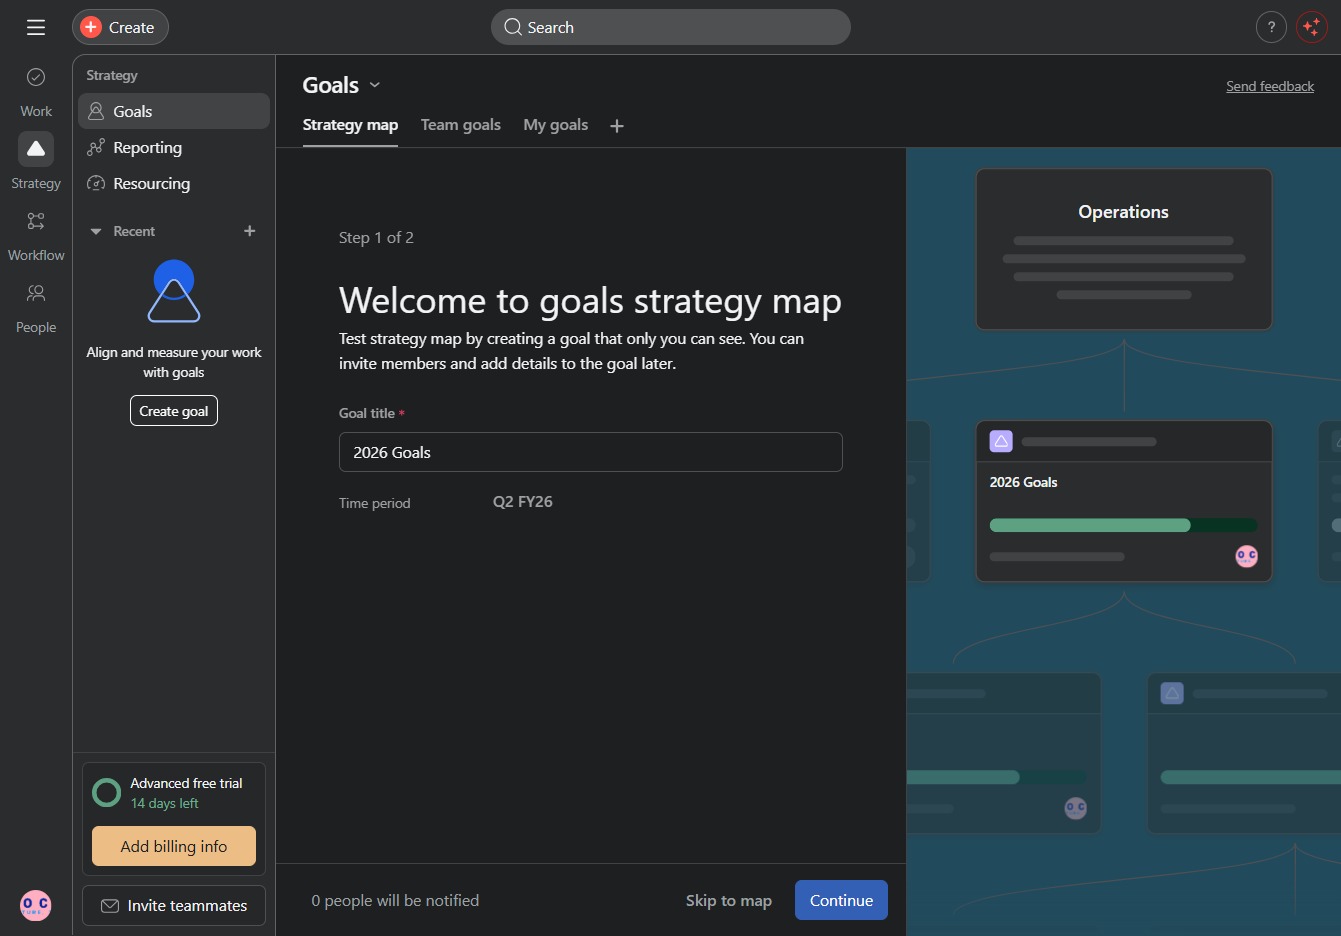Viewport: 1341px width, 936px height.
Task: Add a new tab with the plus icon
Action: [617, 125]
